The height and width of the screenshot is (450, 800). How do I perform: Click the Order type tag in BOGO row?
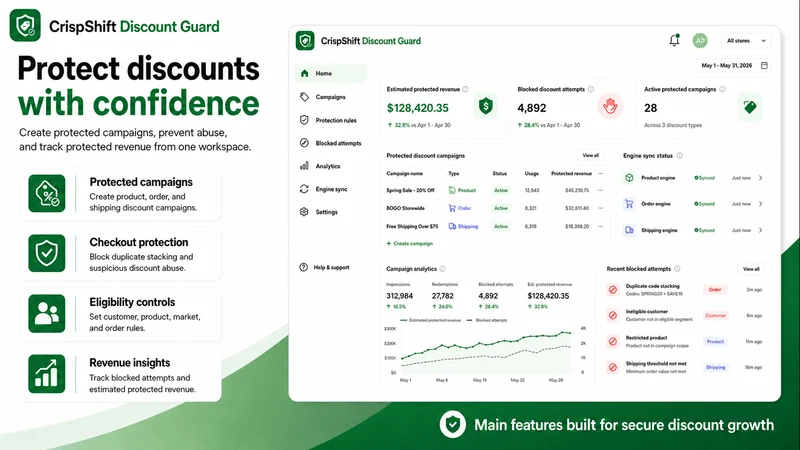[x=460, y=208]
